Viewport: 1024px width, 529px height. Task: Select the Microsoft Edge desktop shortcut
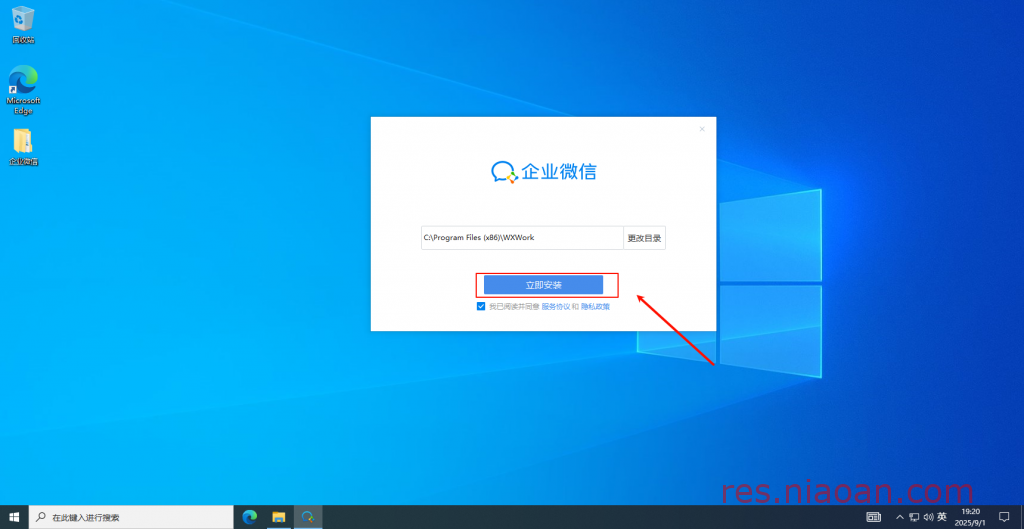point(23,89)
